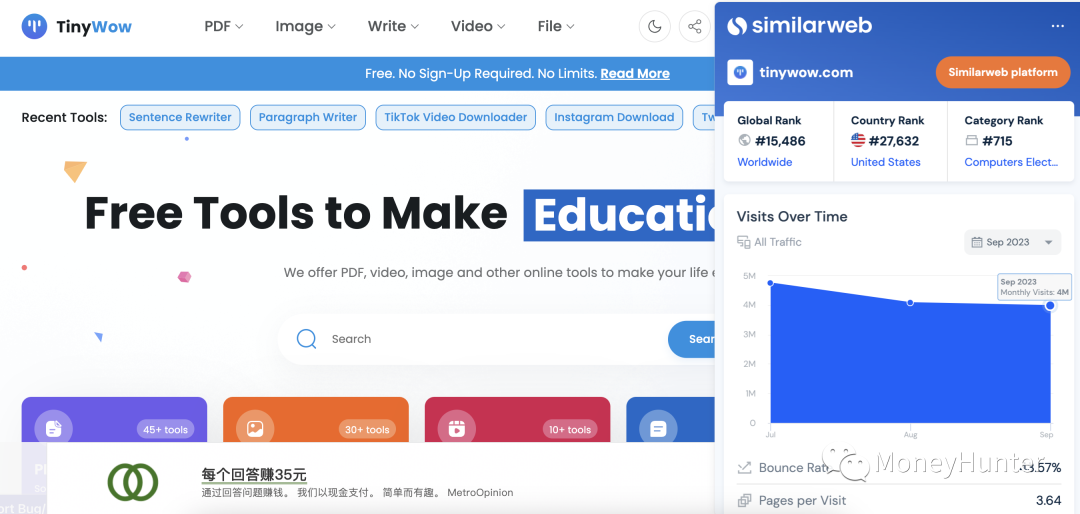This screenshot has height=514, width=1080.
Task: Click the Chinese ad headline 每个回答赚35元
Action: pyautogui.click(x=253, y=475)
